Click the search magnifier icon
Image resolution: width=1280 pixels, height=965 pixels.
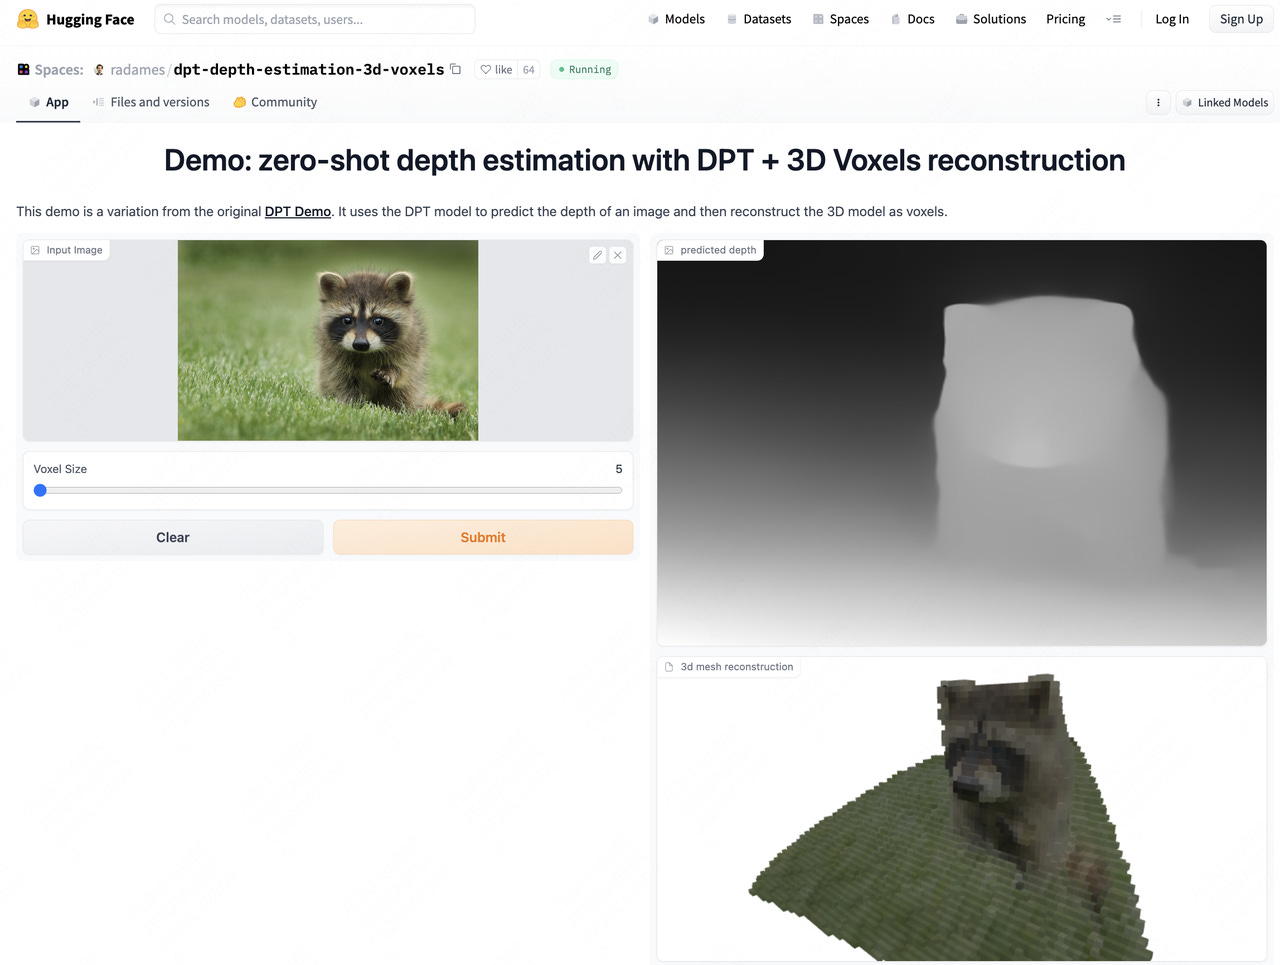169,19
